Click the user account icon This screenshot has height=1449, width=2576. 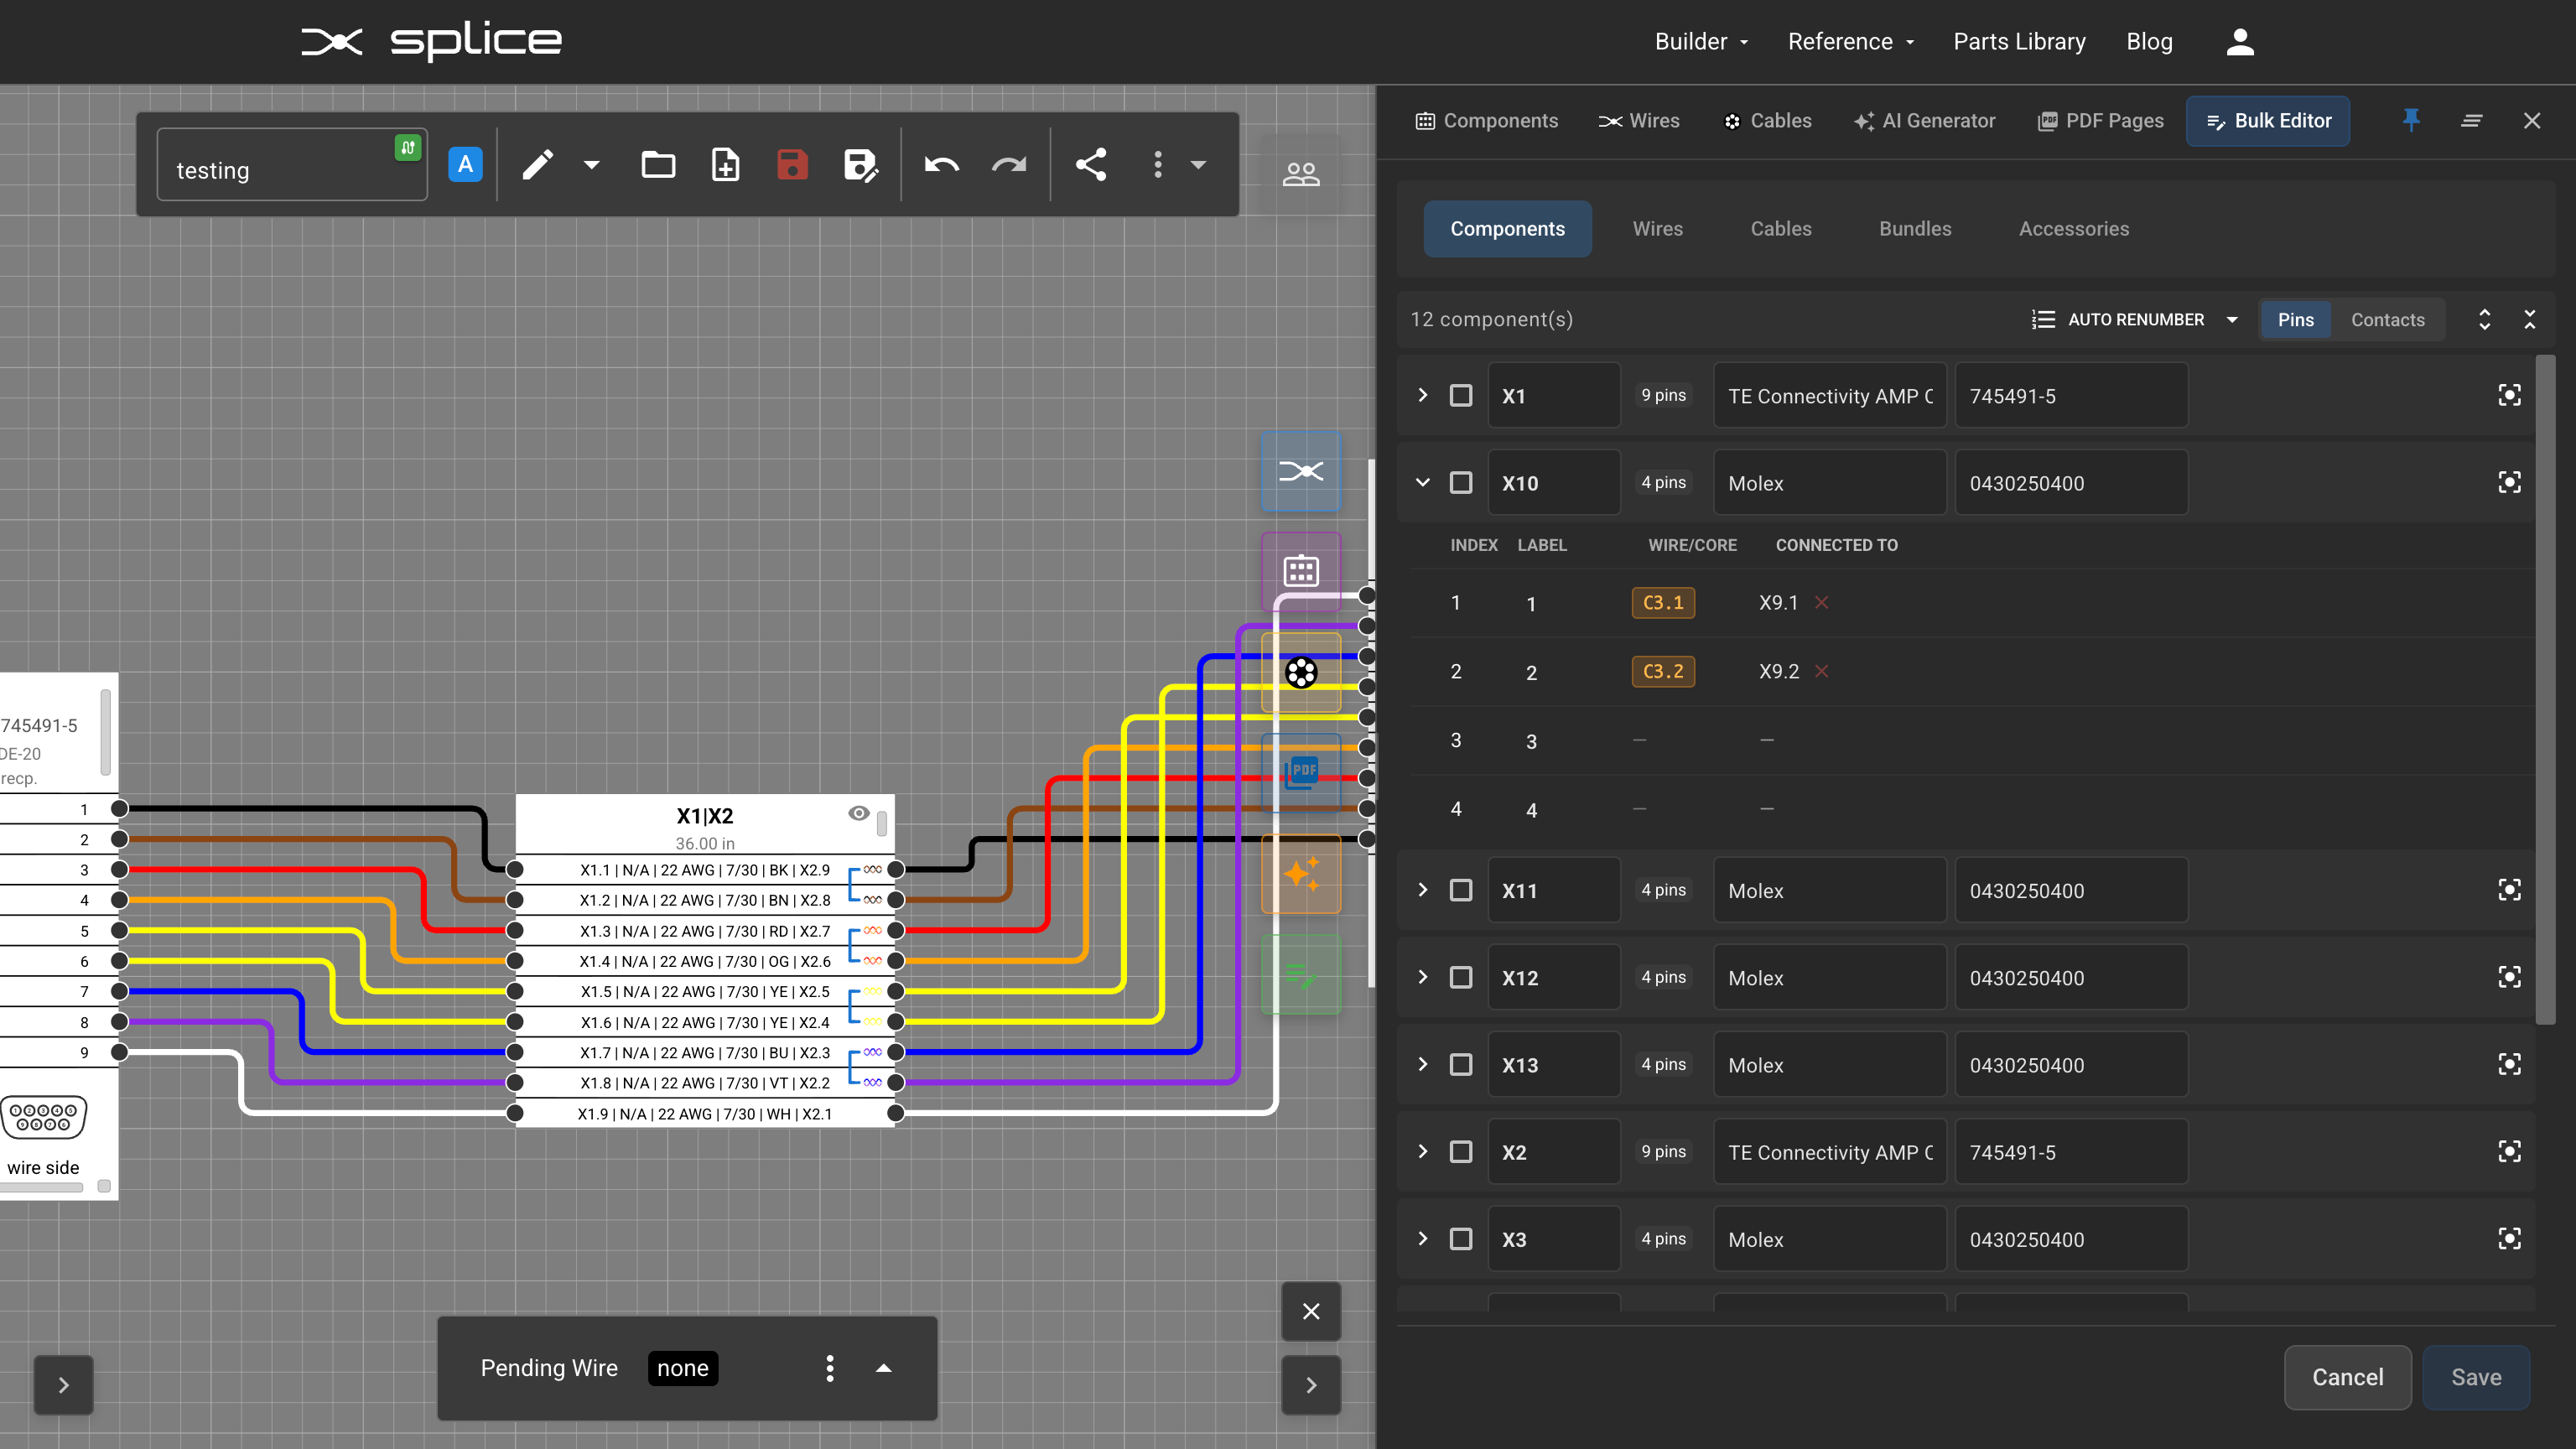pos(2240,42)
